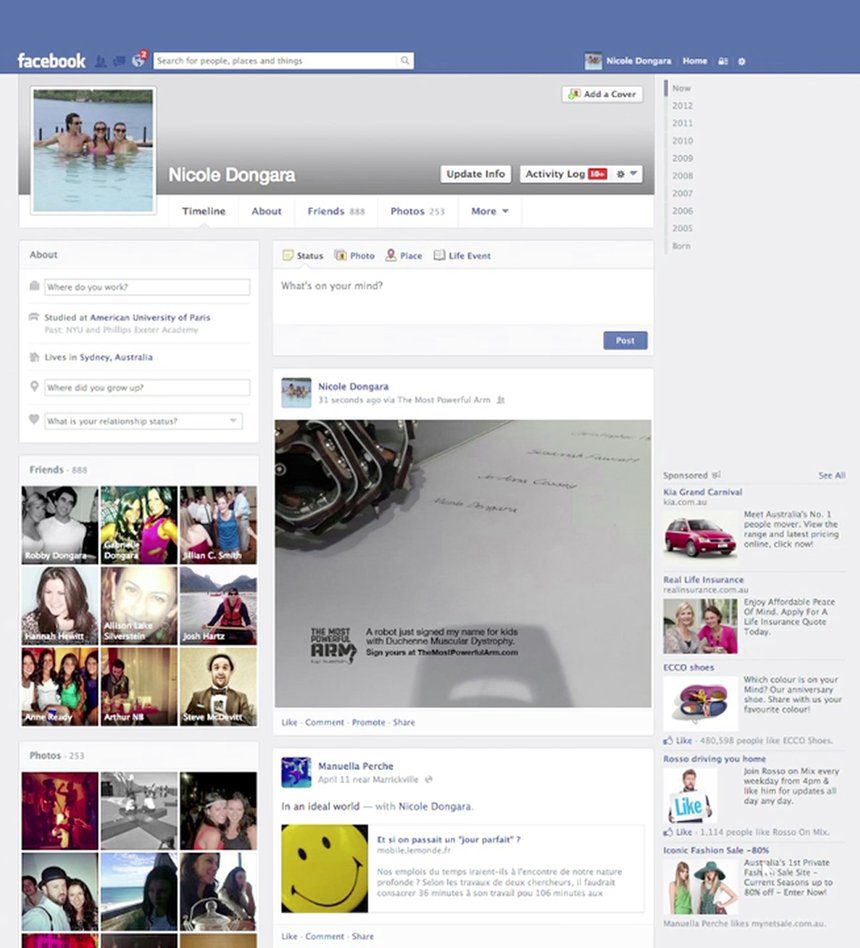The height and width of the screenshot is (948, 860).
Task: Click Sponsored ad settings icon
Action: pos(716,475)
